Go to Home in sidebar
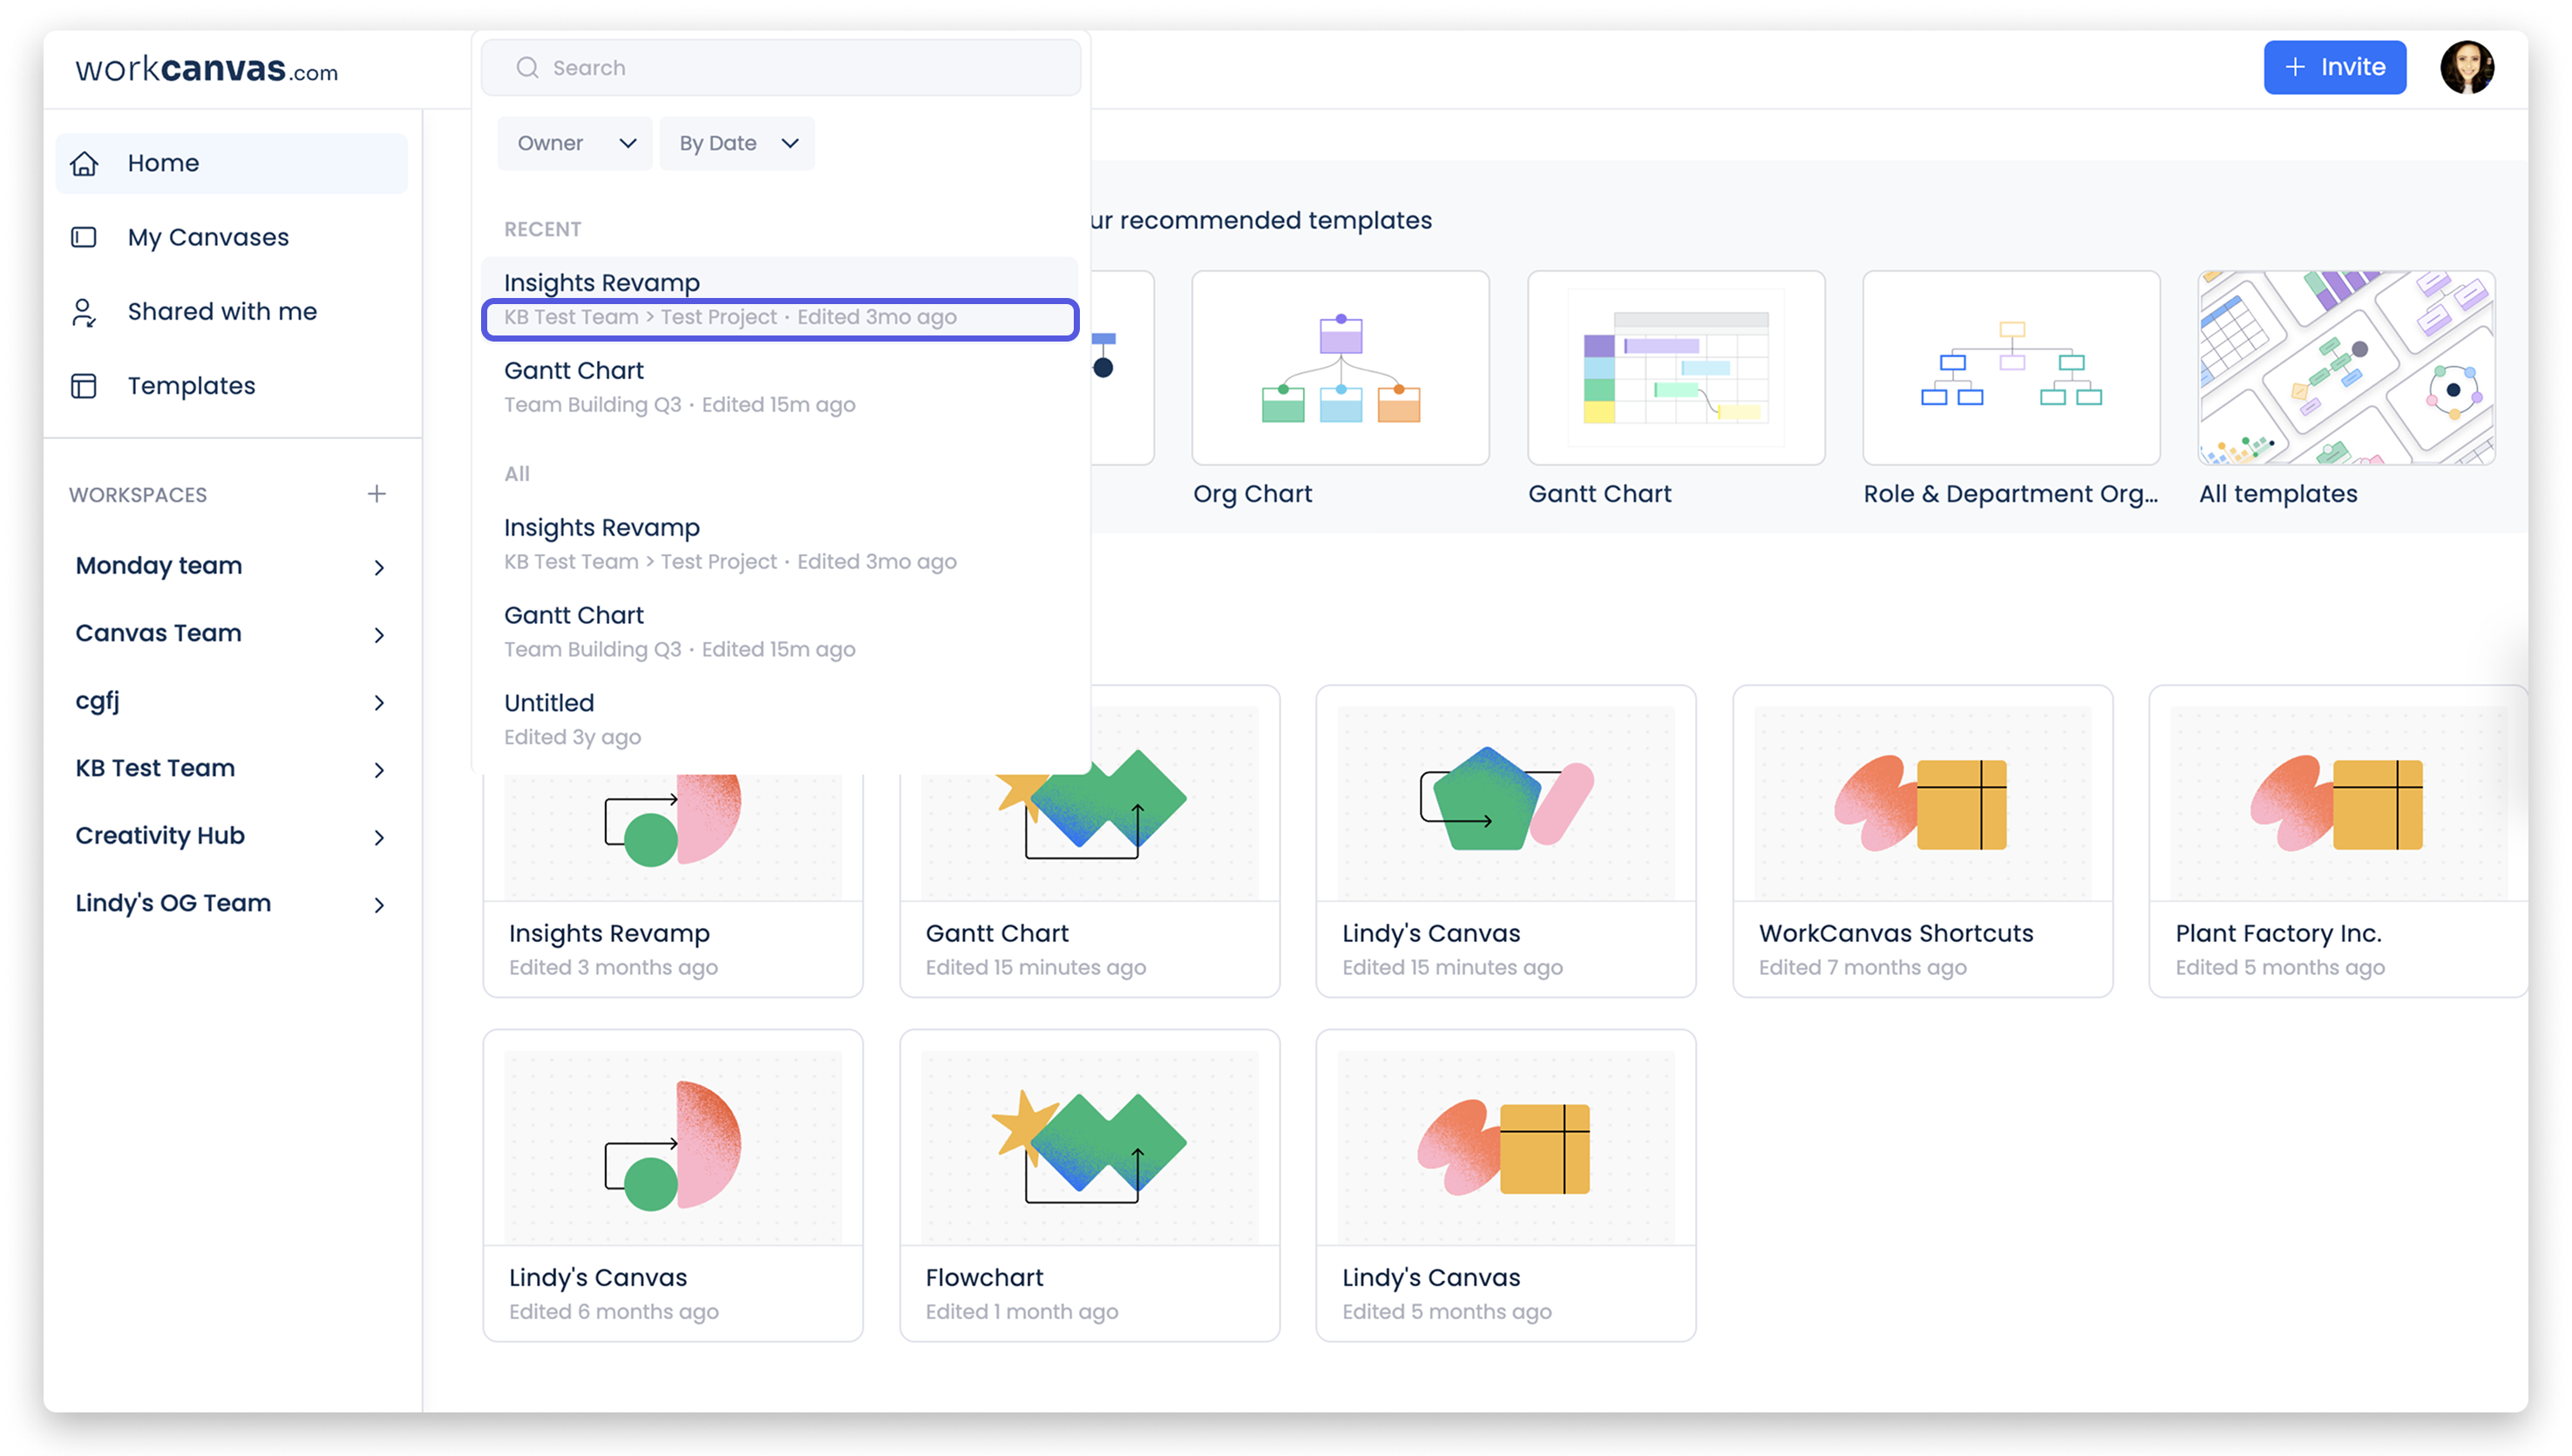Viewport: 2572px width, 1456px height. [x=231, y=163]
